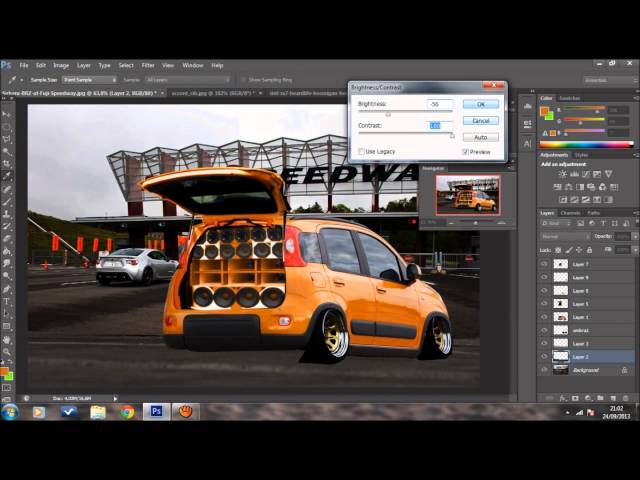Select the Paint Bucket tool

pyautogui.click(x=7, y=251)
